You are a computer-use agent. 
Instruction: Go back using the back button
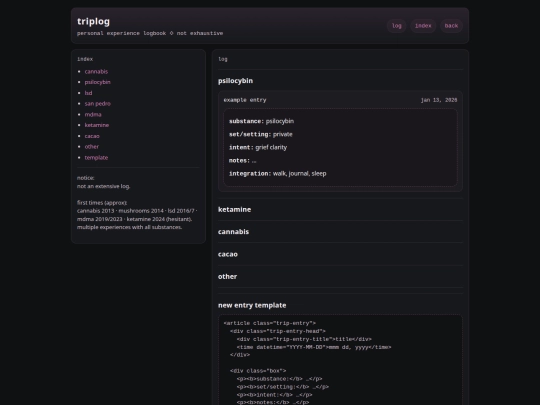click(451, 26)
